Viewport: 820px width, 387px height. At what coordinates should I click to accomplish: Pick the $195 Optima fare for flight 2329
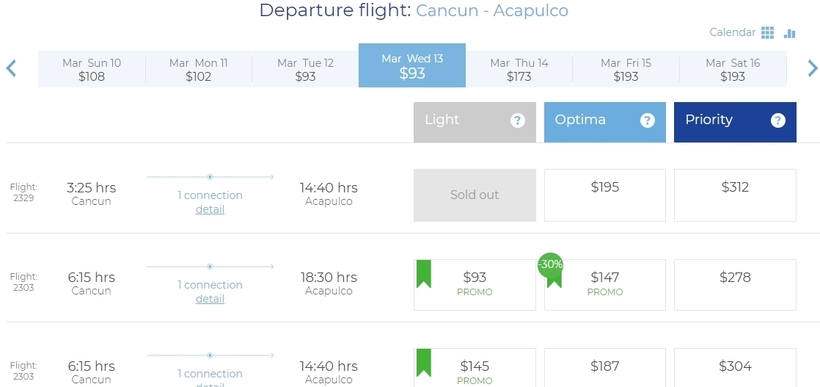pyautogui.click(x=605, y=195)
